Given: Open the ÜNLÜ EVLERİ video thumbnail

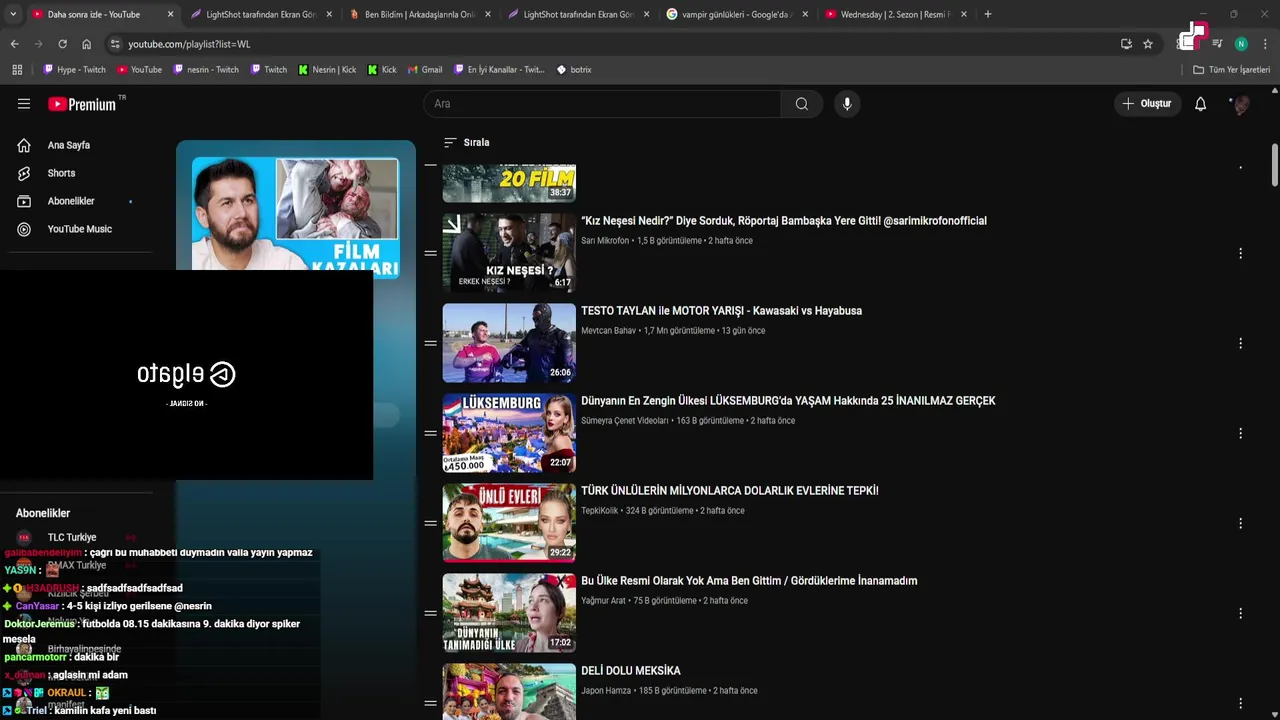Looking at the screenshot, I should 509,523.
